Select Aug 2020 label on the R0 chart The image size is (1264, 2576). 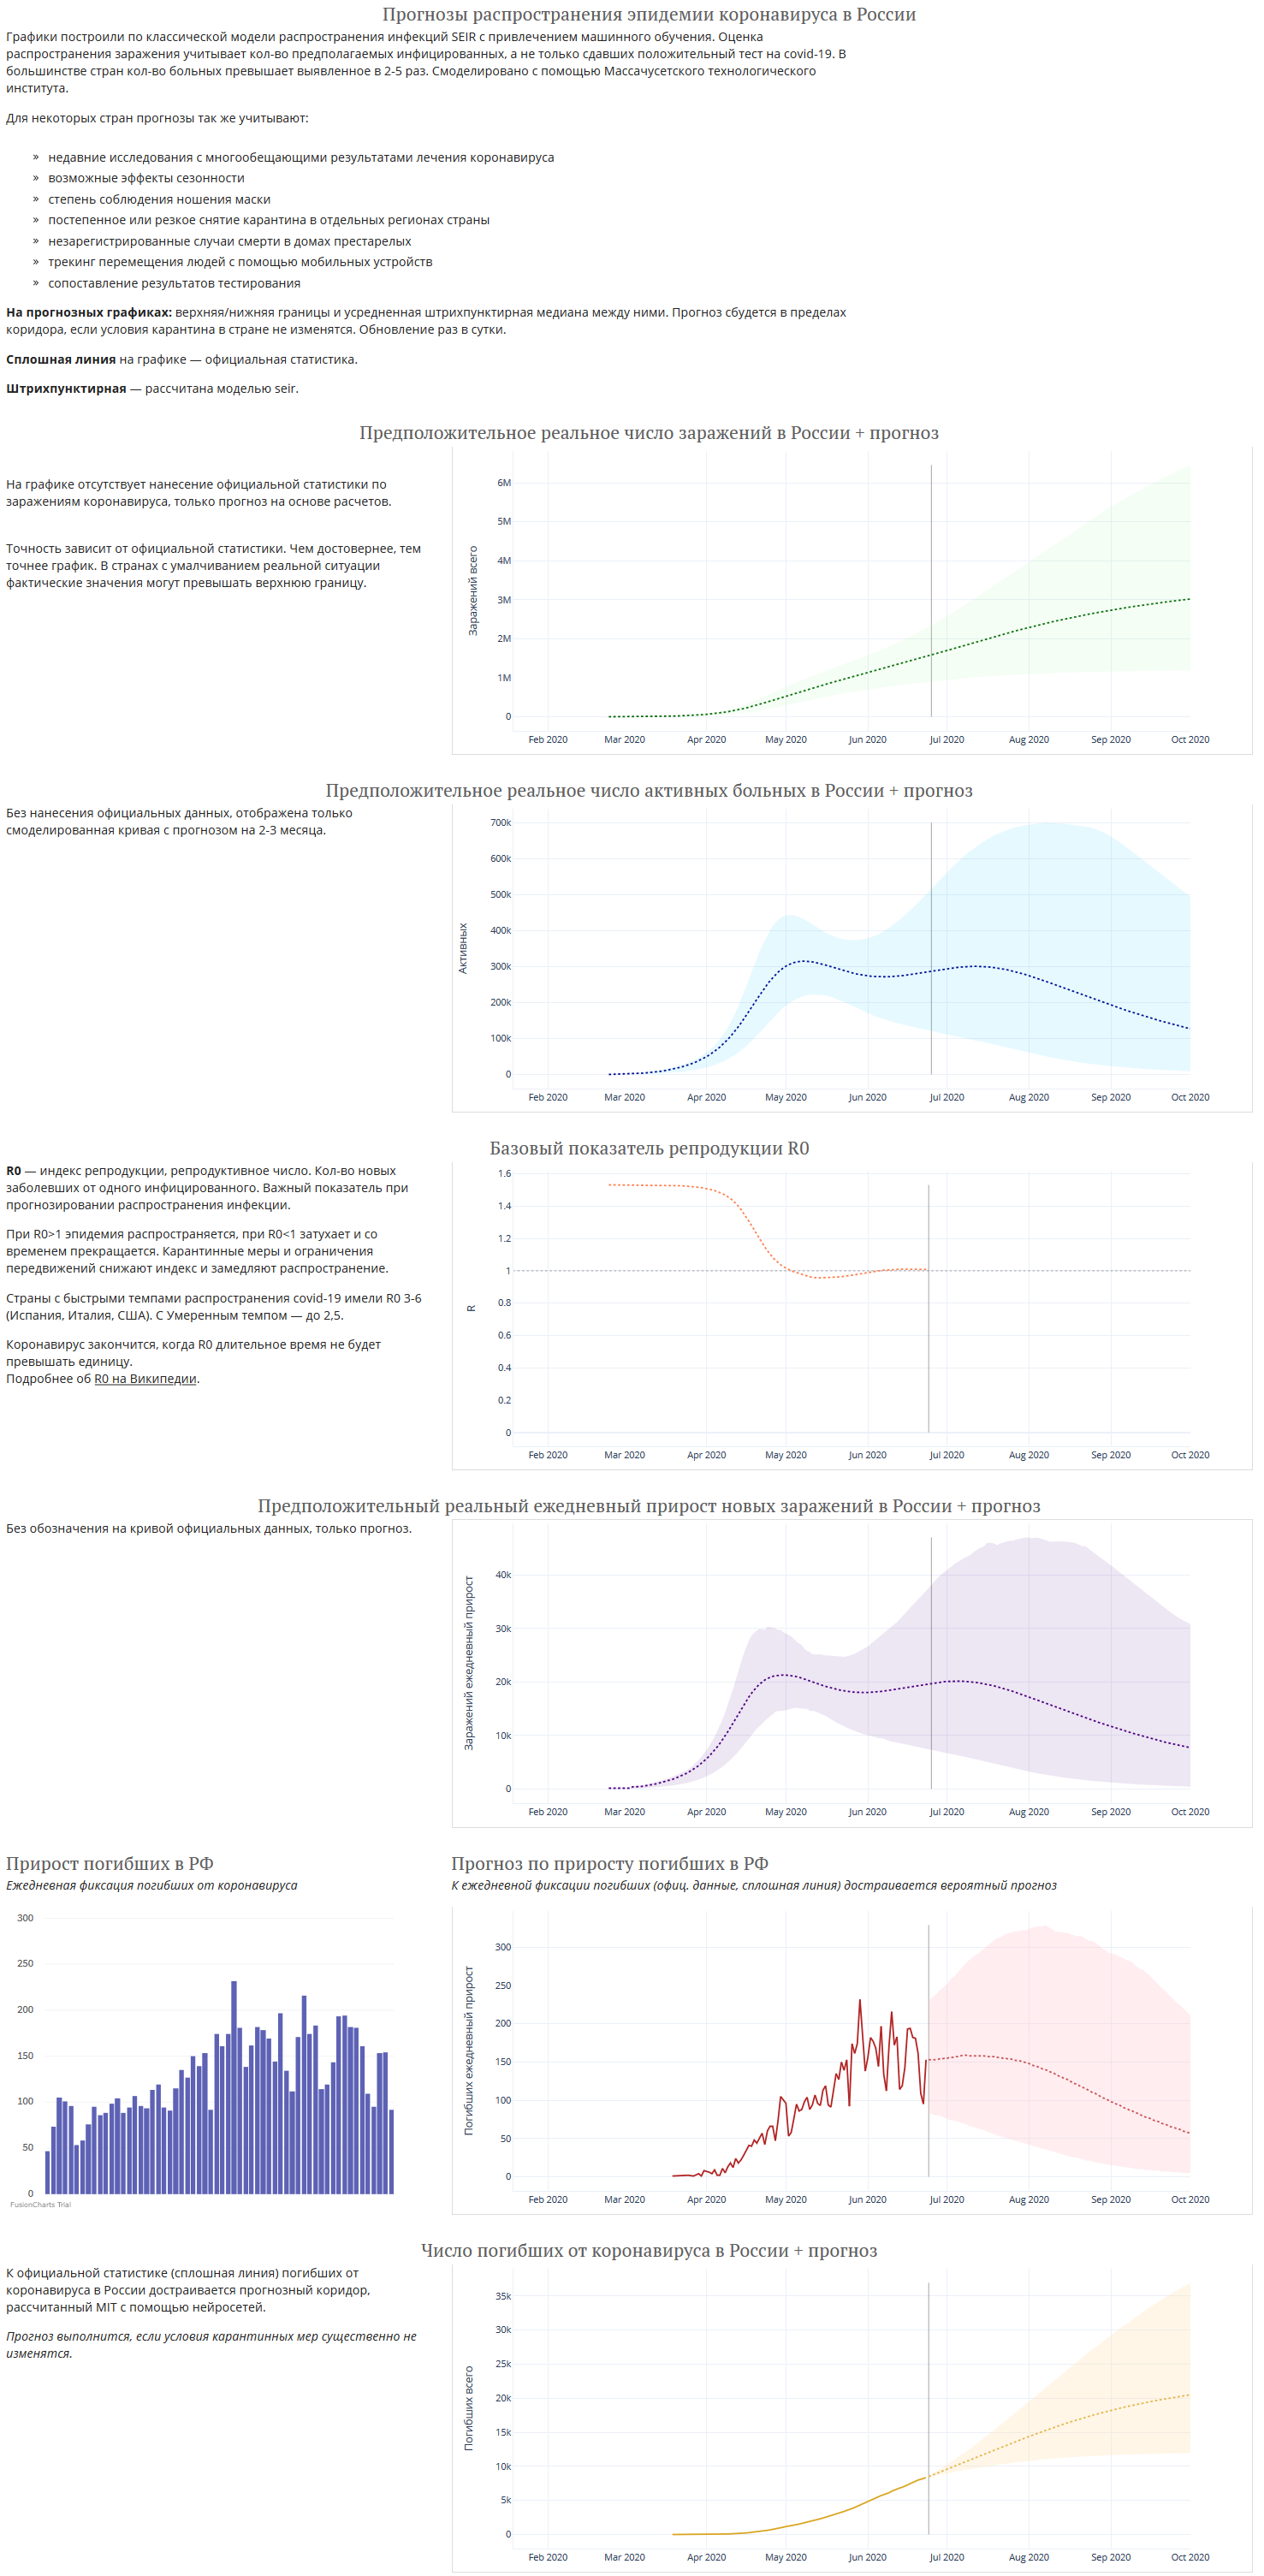[x=1028, y=1455]
